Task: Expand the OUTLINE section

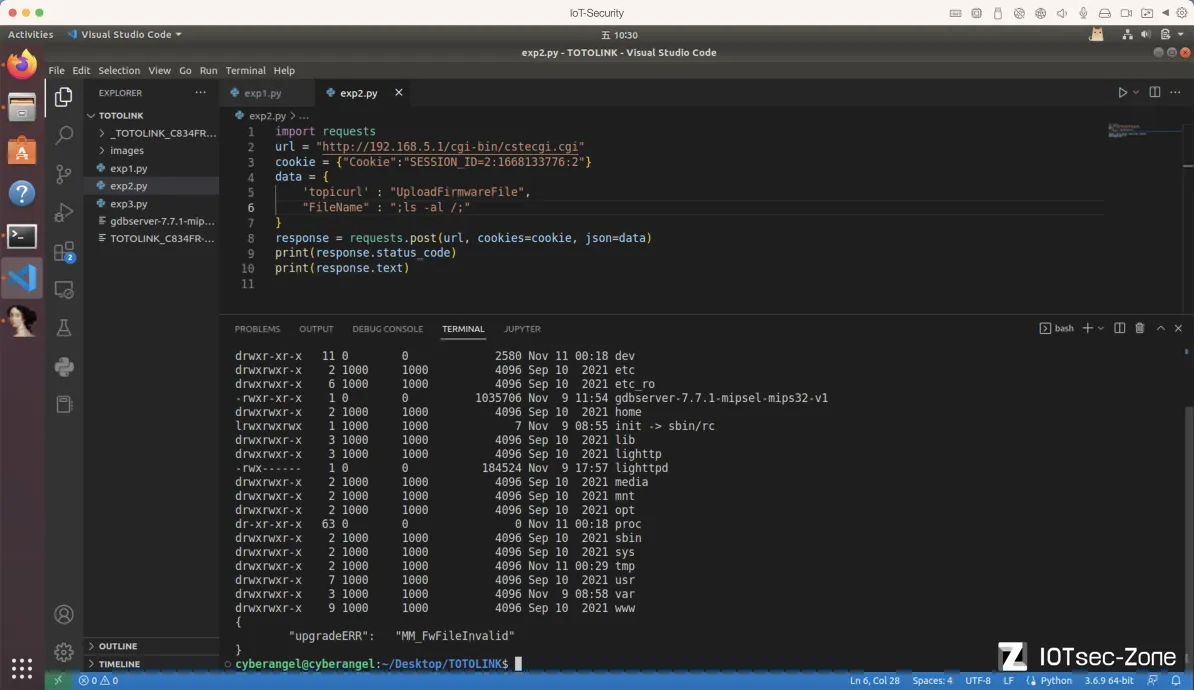Action: [x=152, y=646]
